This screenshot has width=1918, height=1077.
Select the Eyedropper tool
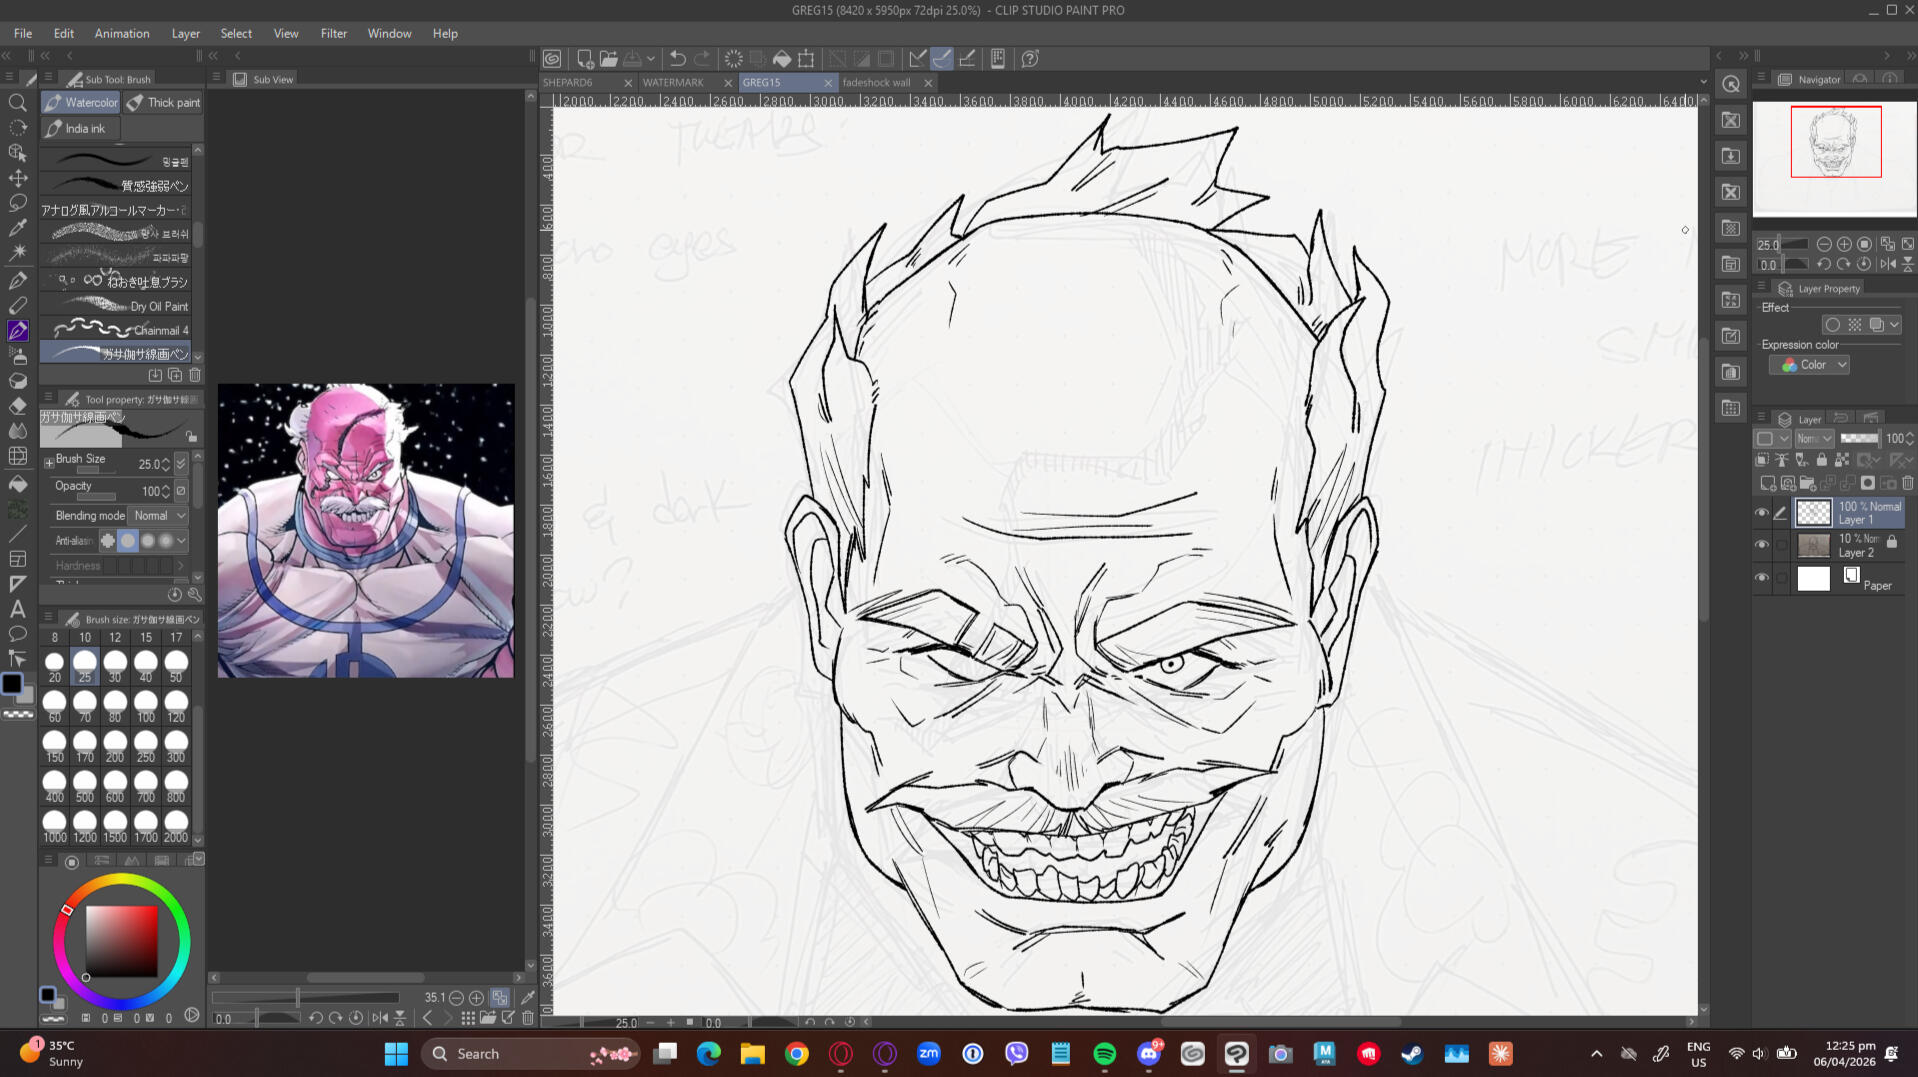click(x=18, y=228)
